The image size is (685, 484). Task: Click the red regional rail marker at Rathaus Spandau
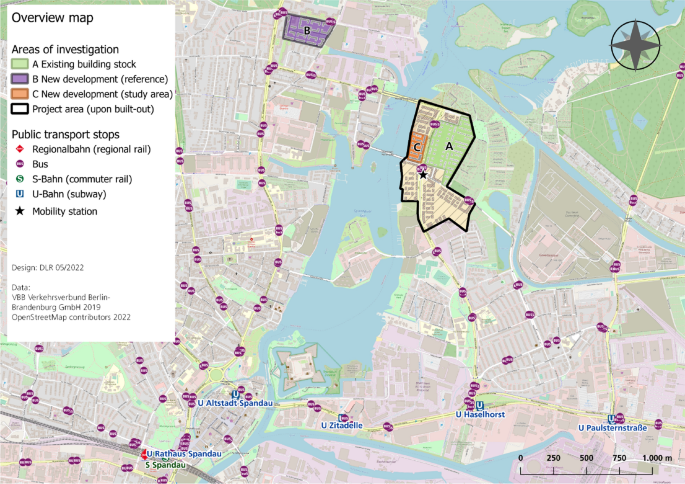(x=144, y=454)
